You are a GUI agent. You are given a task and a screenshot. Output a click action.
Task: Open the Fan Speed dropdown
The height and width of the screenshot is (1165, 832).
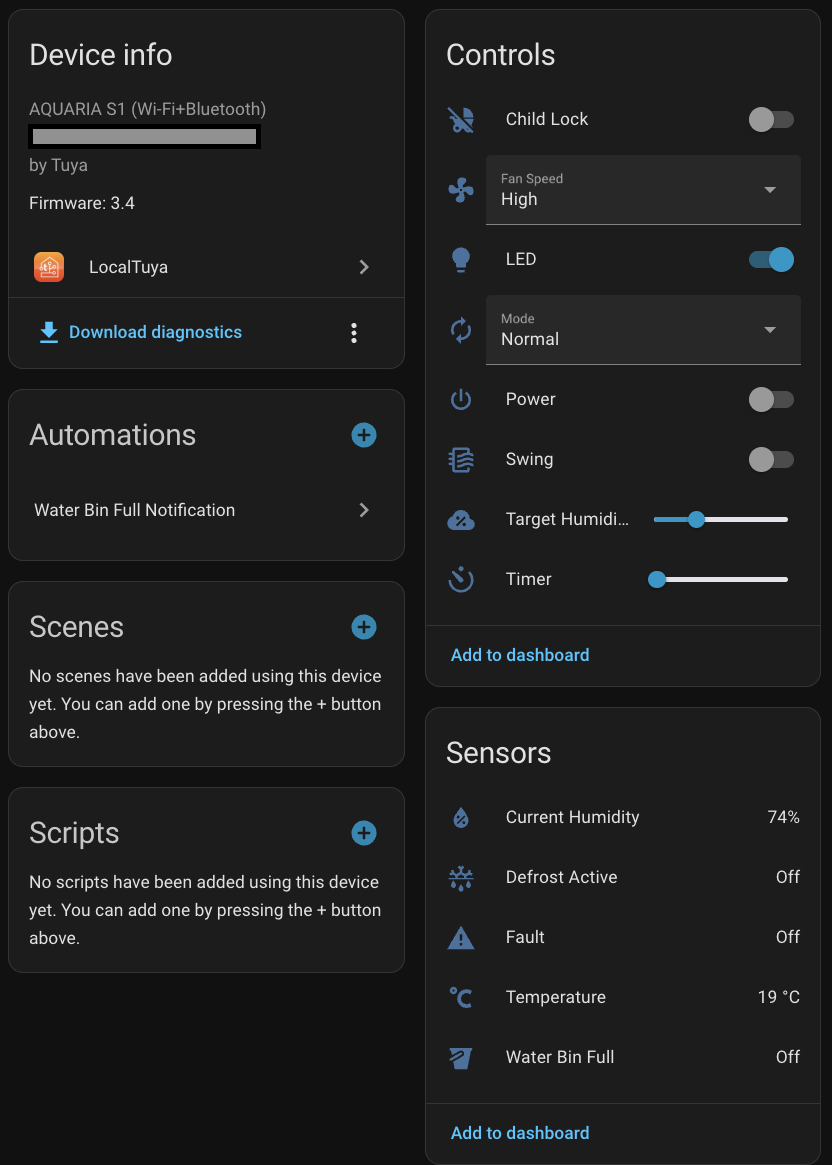click(643, 190)
